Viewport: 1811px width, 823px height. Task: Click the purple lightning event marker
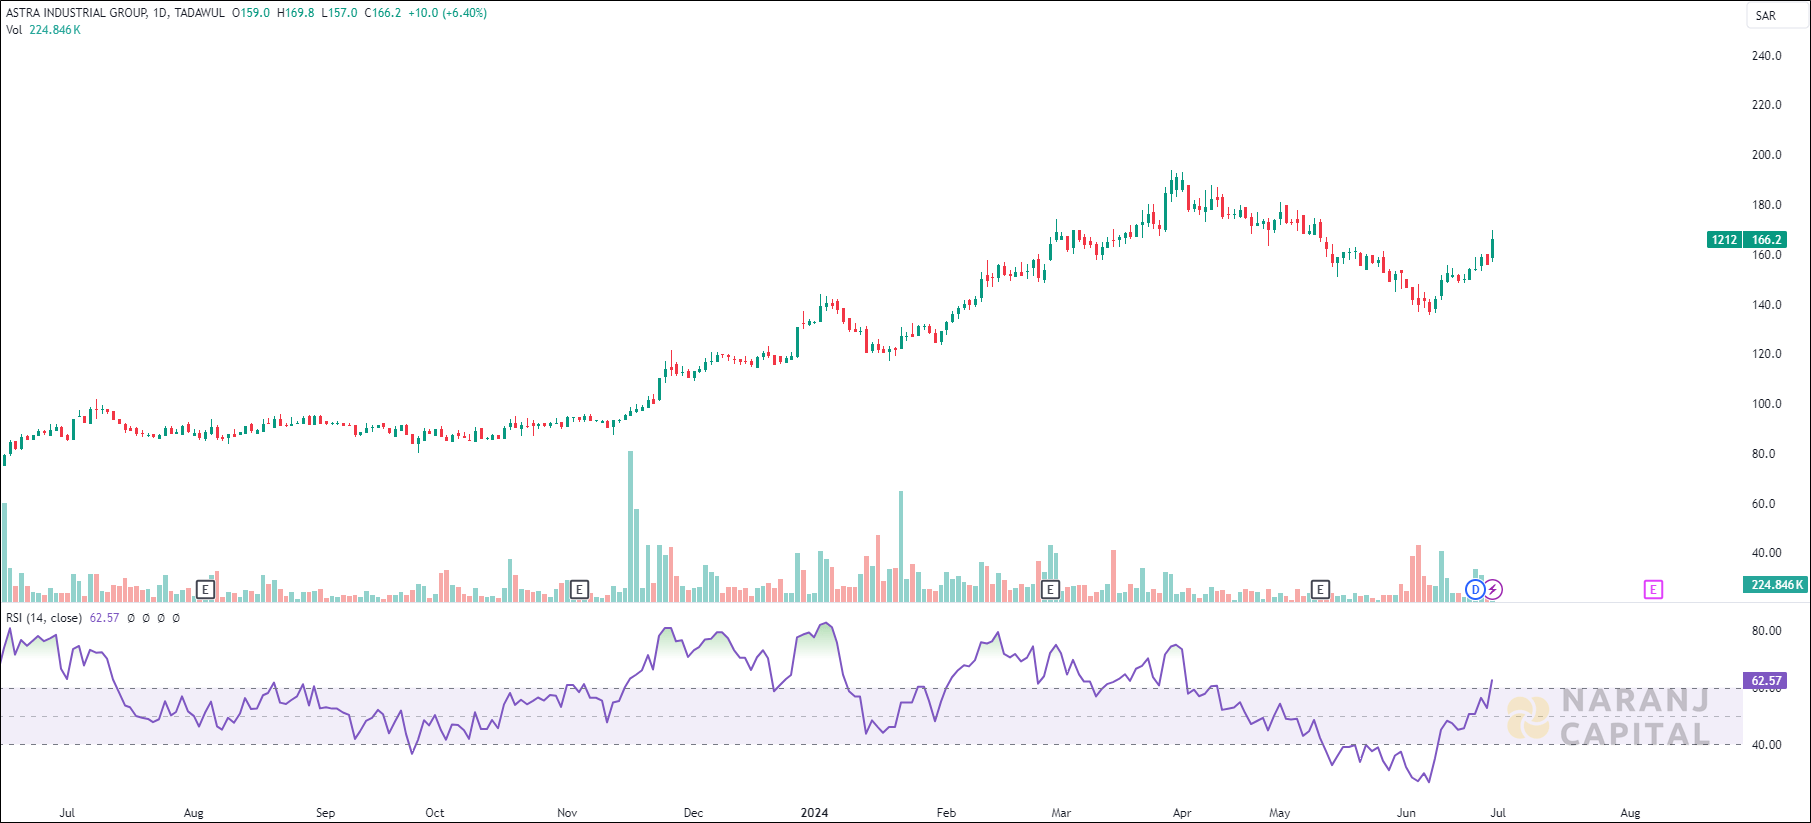(x=1492, y=590)
